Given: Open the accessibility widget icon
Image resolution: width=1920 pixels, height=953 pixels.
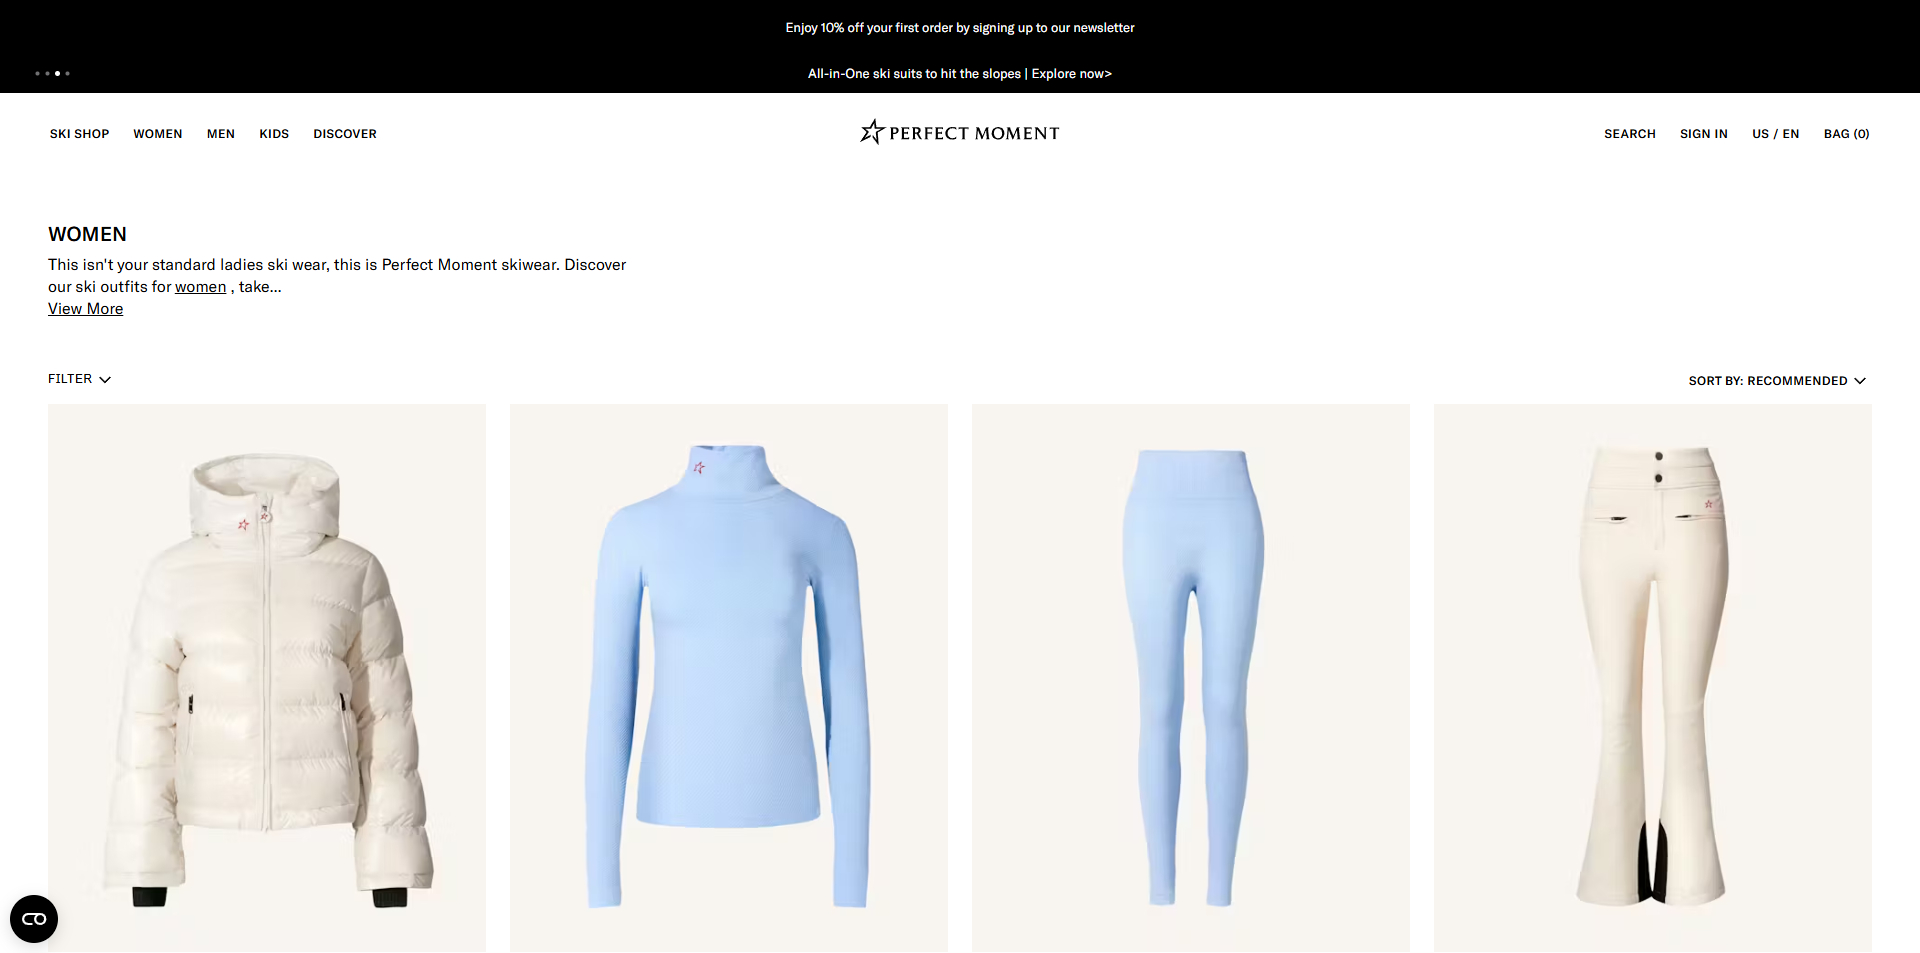Looking at the screenshot, I should (x=34, y=918).
